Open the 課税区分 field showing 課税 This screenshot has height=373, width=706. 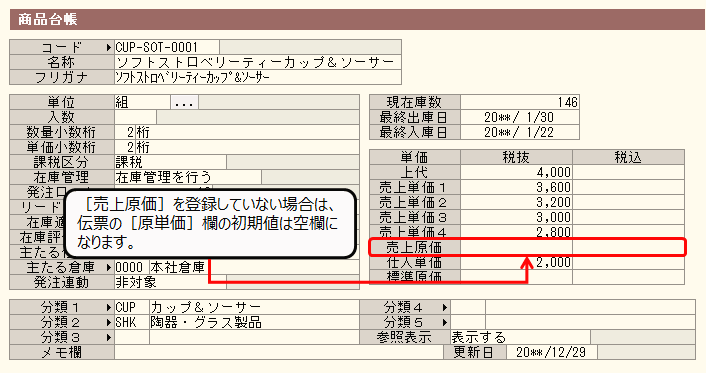[x=170, y=162]
